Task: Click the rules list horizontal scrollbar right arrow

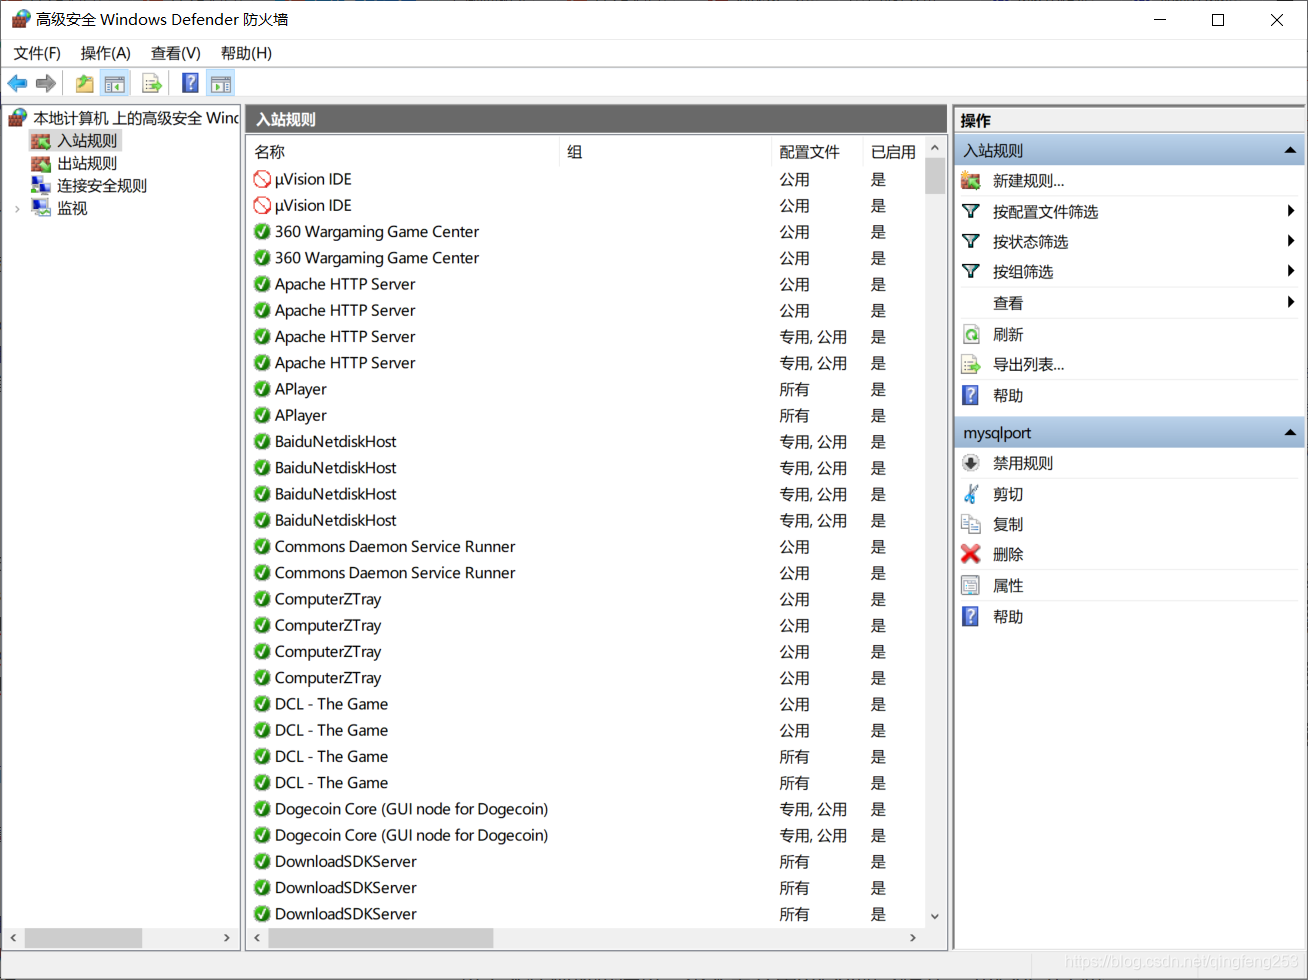Action: click(912, 938)
